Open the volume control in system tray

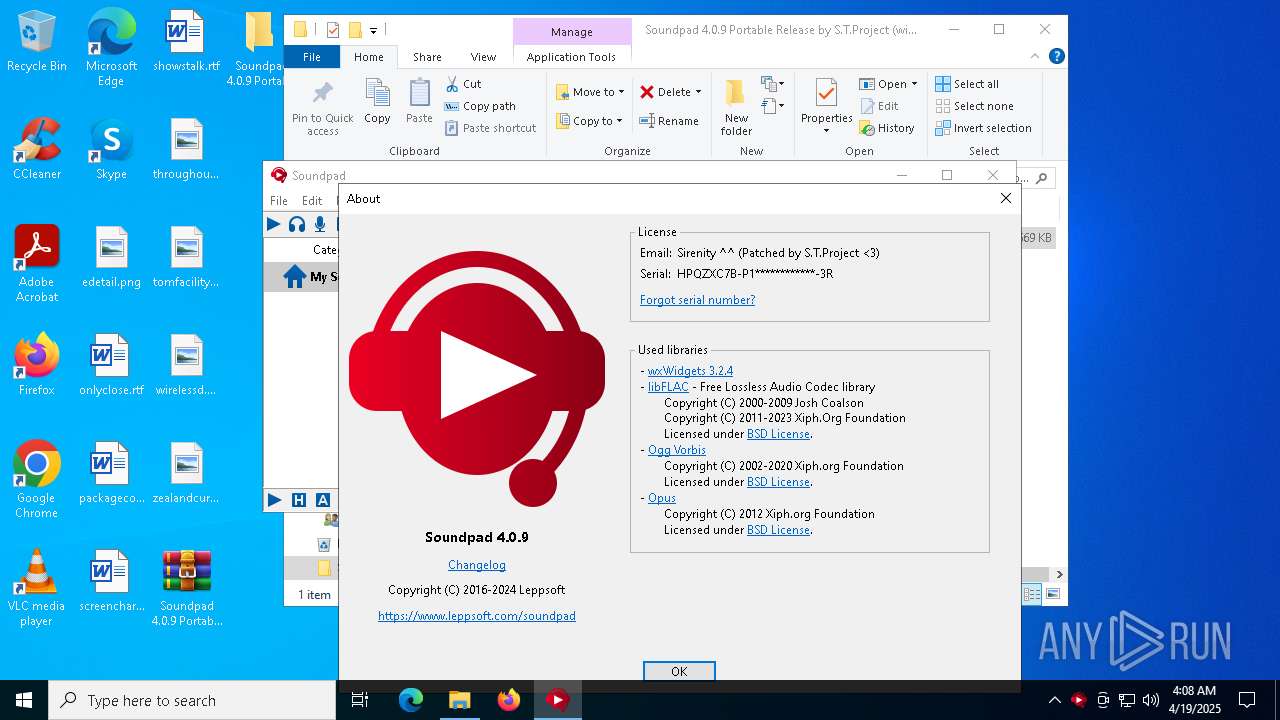1151,700
